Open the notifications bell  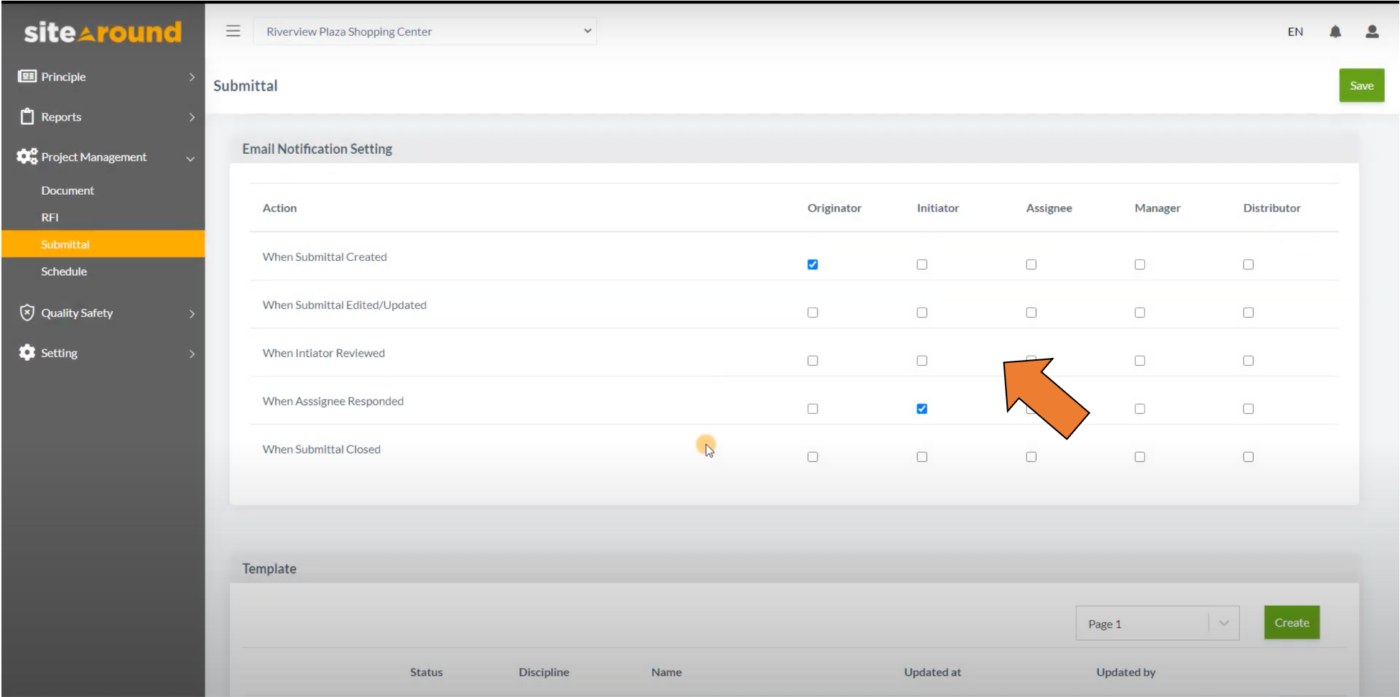(x=1334, y=31)
